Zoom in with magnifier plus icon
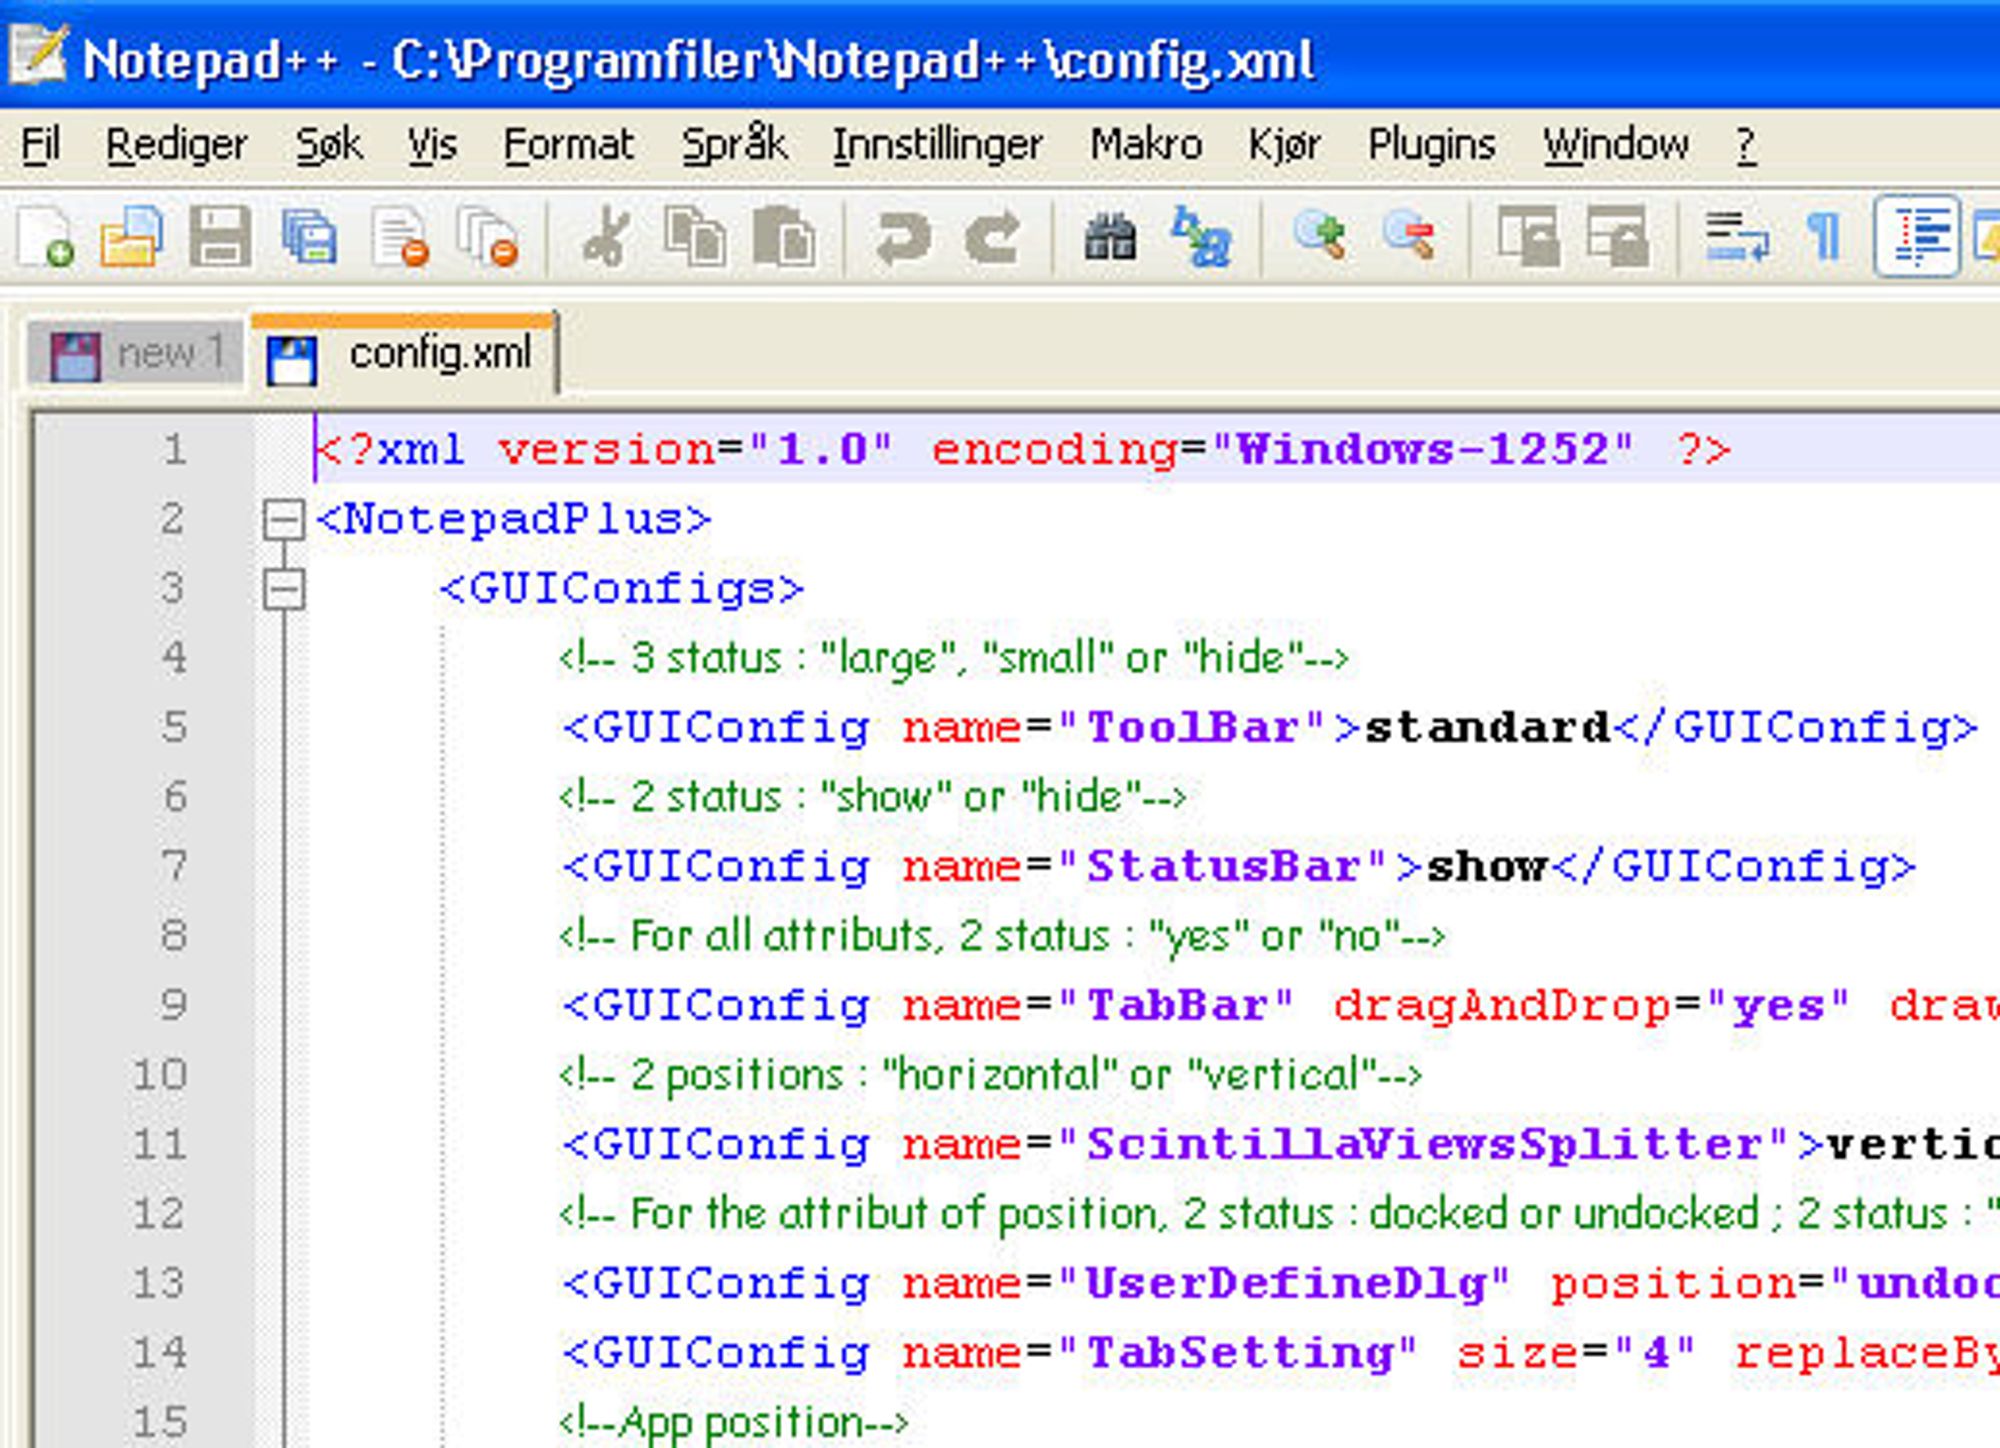 1319,236
